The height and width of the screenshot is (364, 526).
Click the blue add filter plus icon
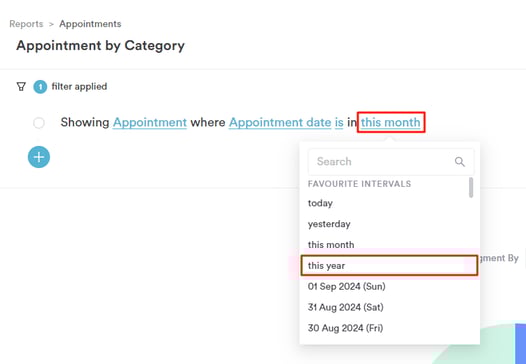(x=39, y=157)
